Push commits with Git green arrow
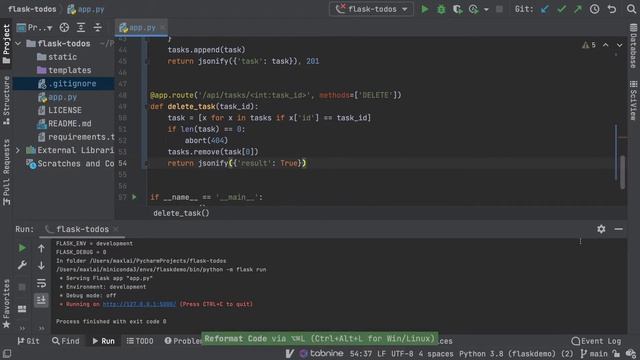The image size is (640, 360). [x=578, y=9]
